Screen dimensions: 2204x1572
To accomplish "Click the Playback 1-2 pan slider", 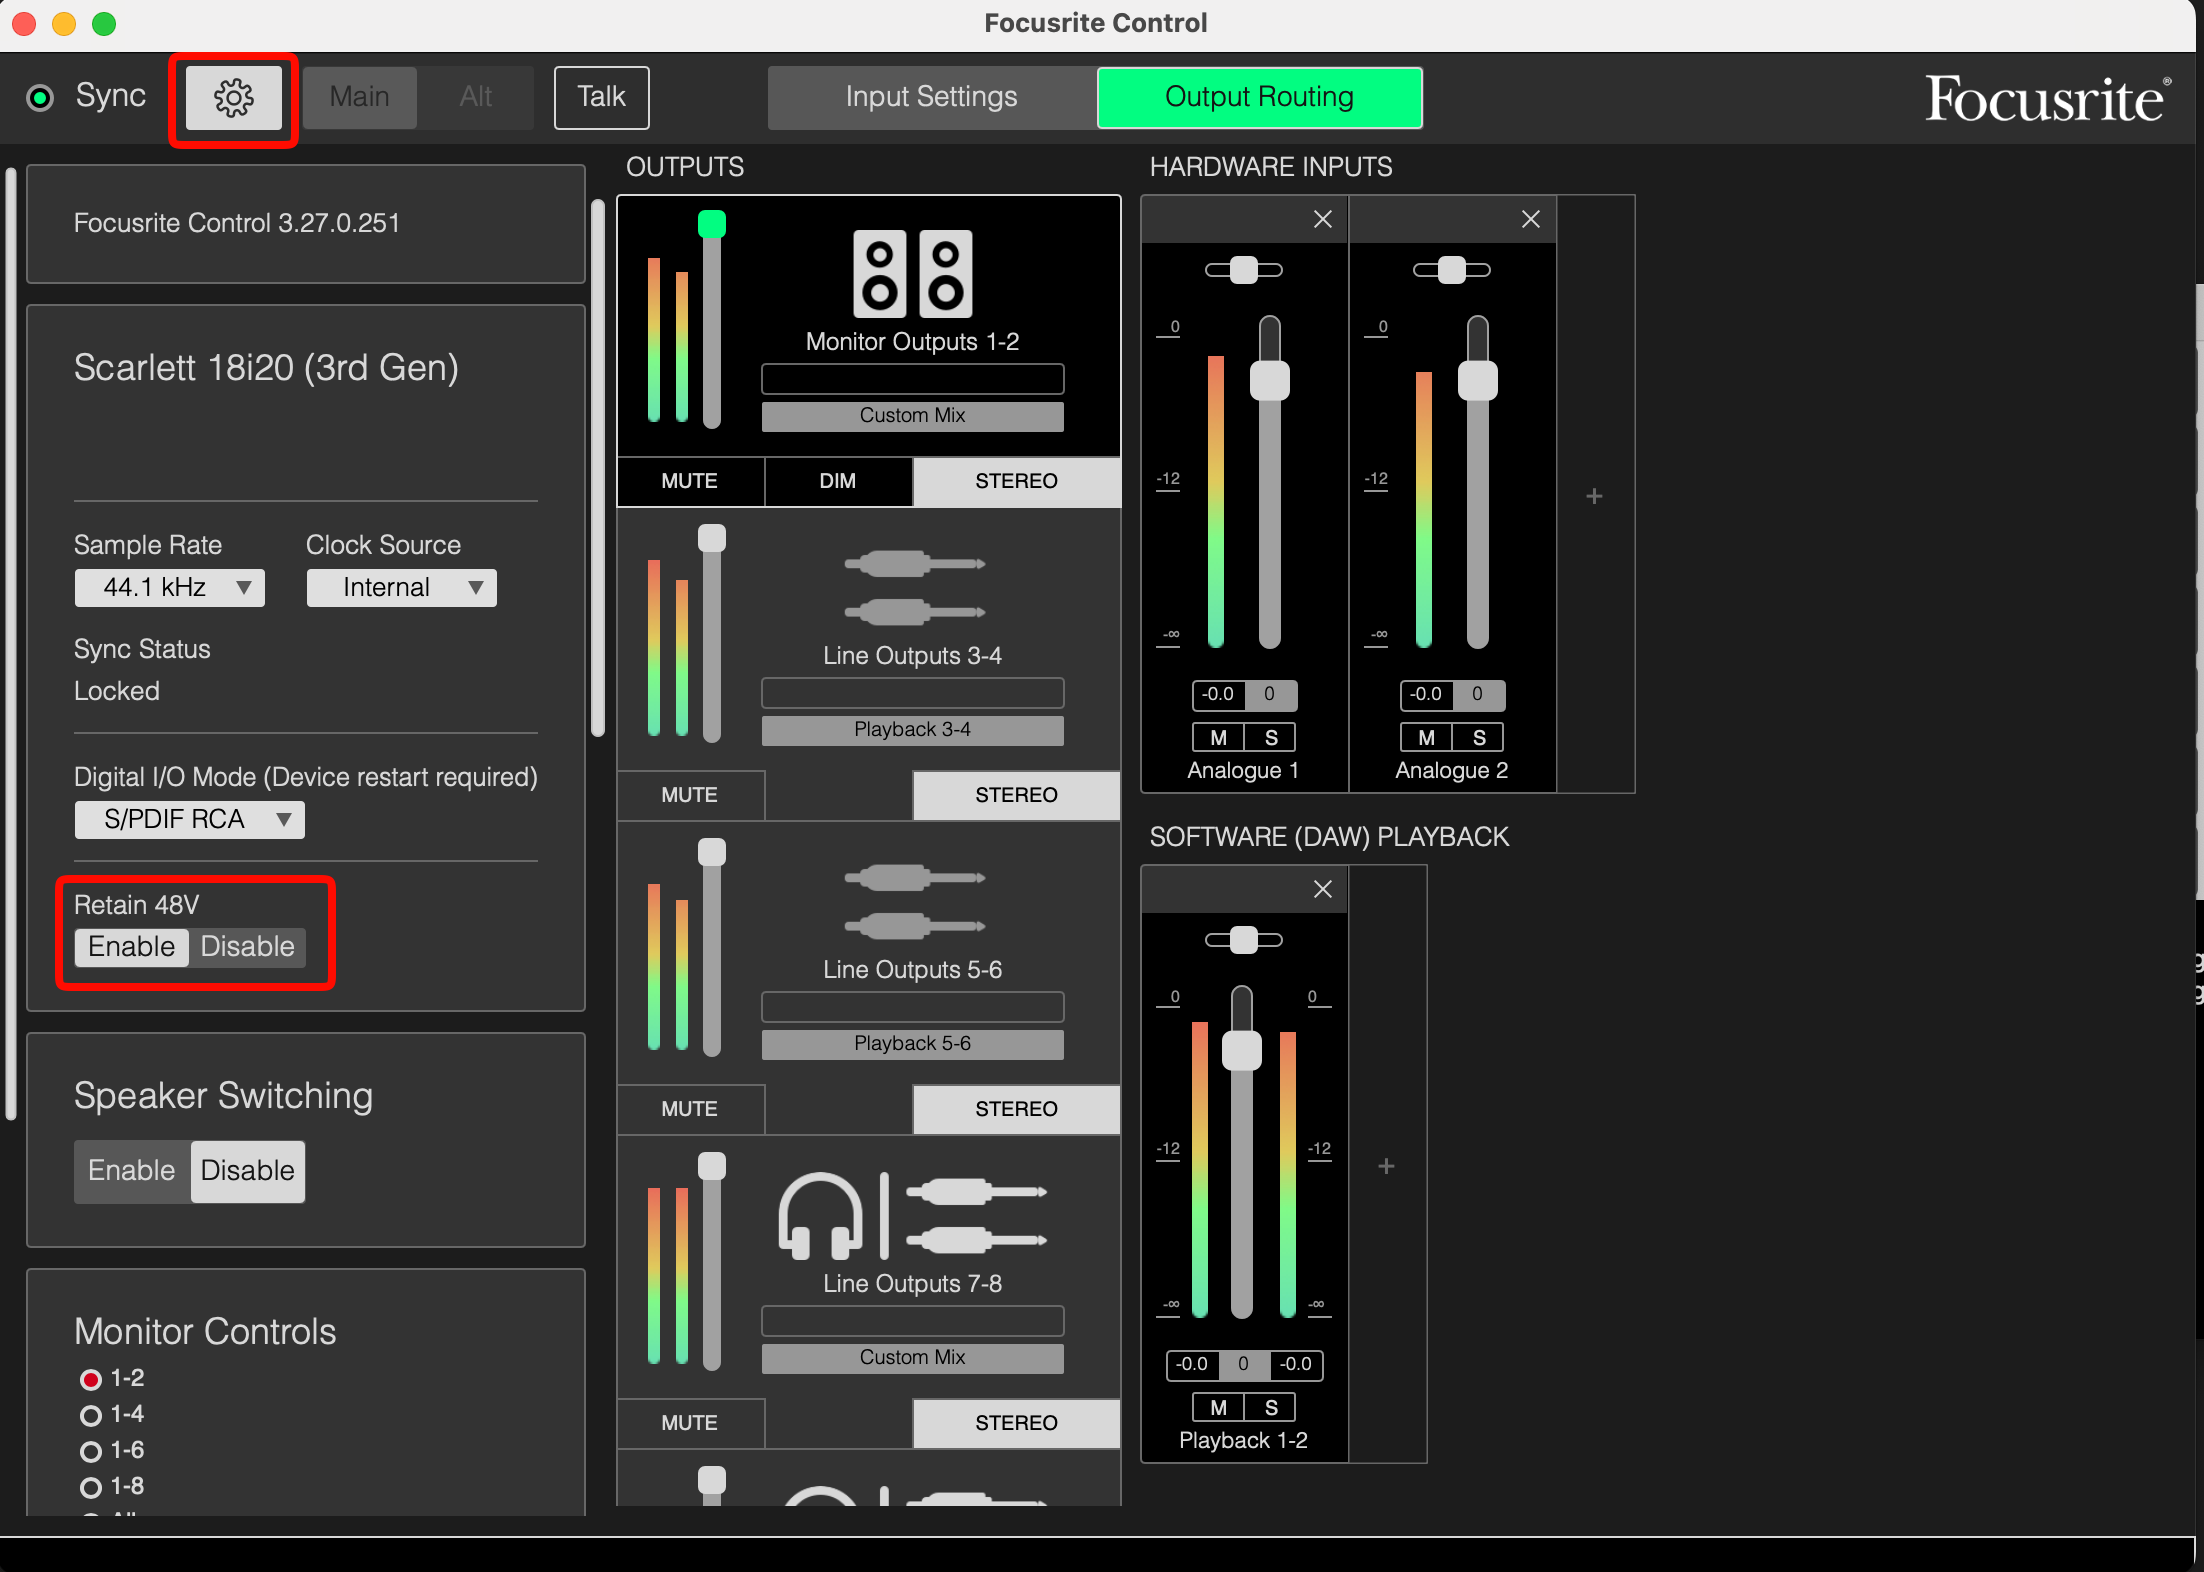I will pyautogui.click(x=1244, y=940).
